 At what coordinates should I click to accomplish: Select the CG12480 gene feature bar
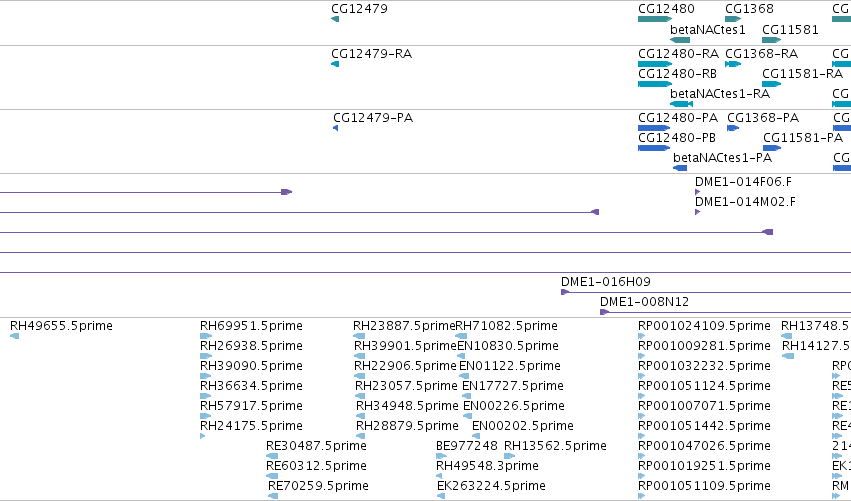click(x=655, y=19)
